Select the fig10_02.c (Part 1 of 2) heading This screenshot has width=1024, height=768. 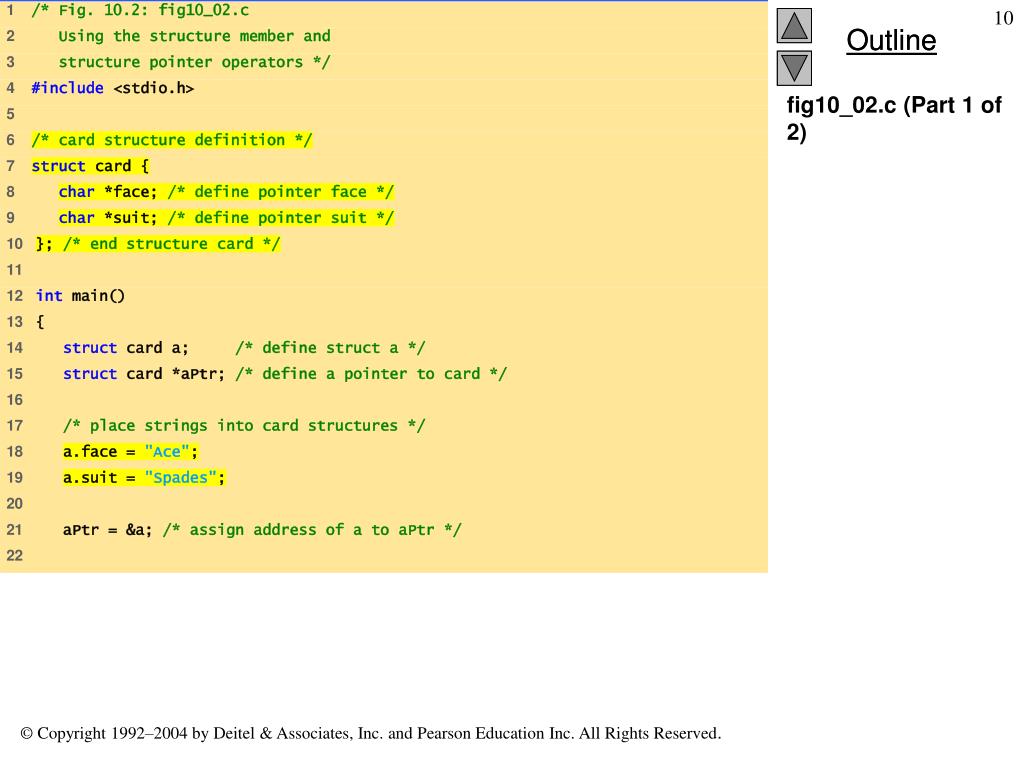click(893, 118)
